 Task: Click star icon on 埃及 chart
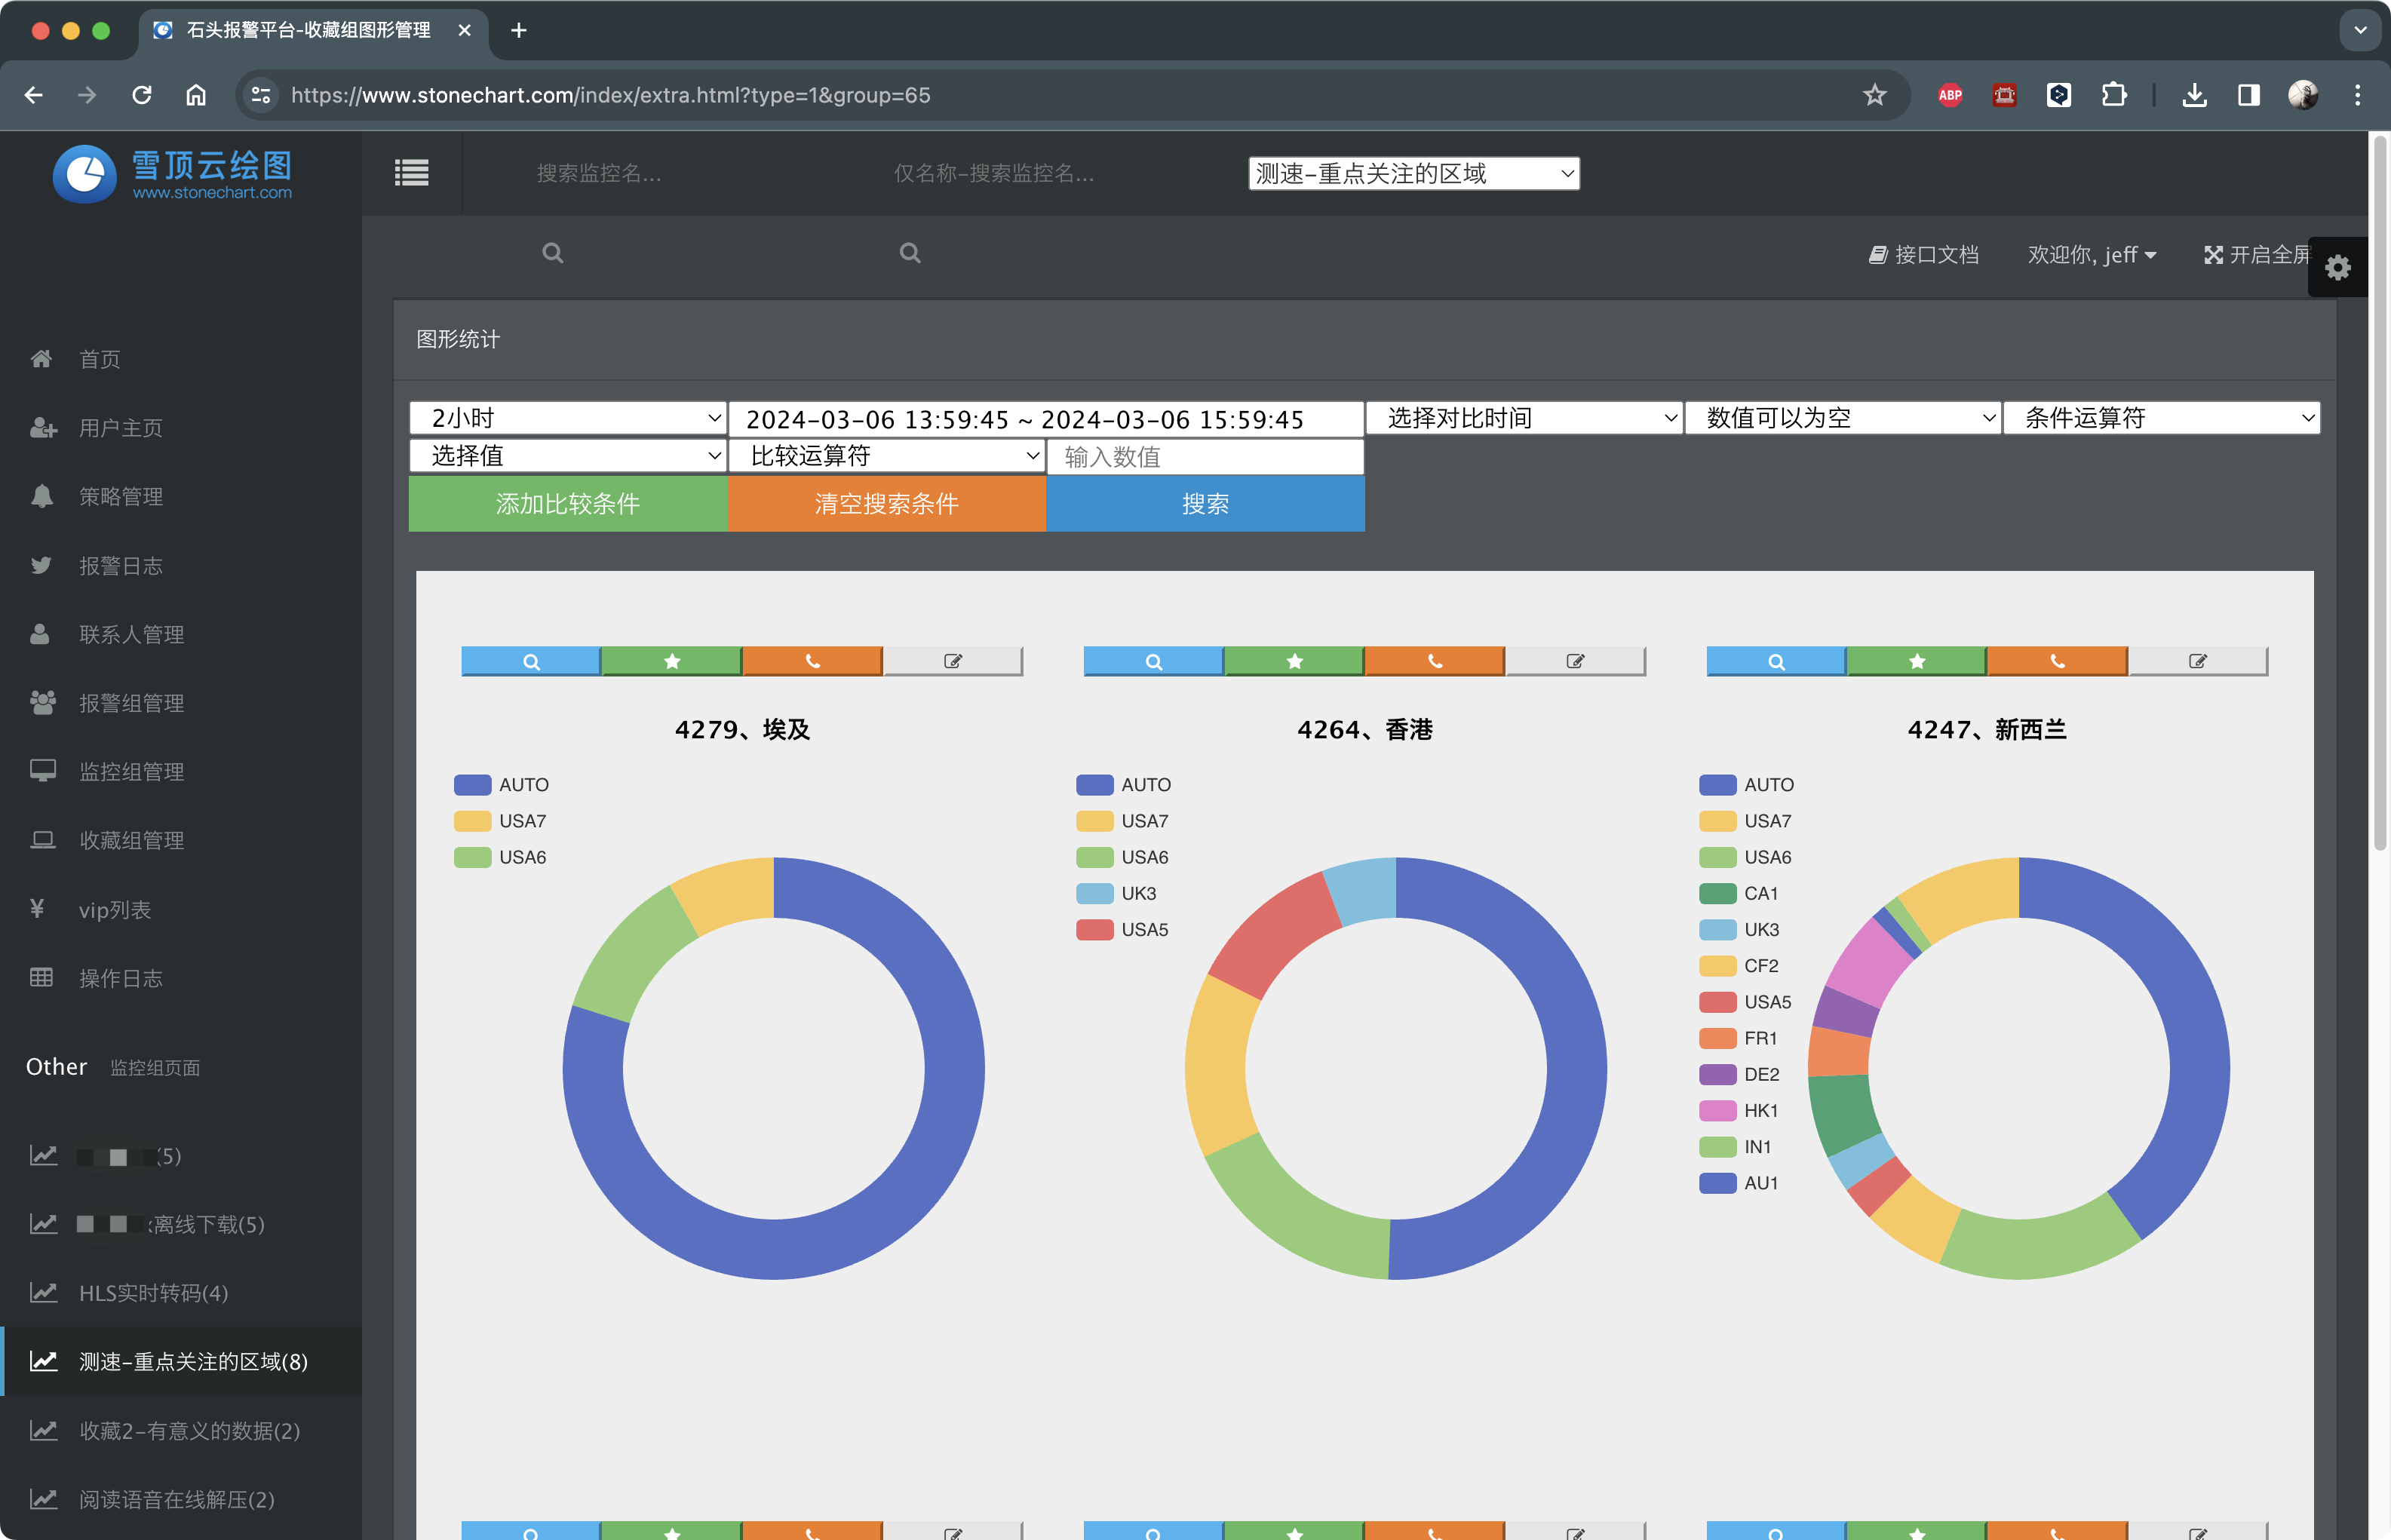[x=672, y=661]
